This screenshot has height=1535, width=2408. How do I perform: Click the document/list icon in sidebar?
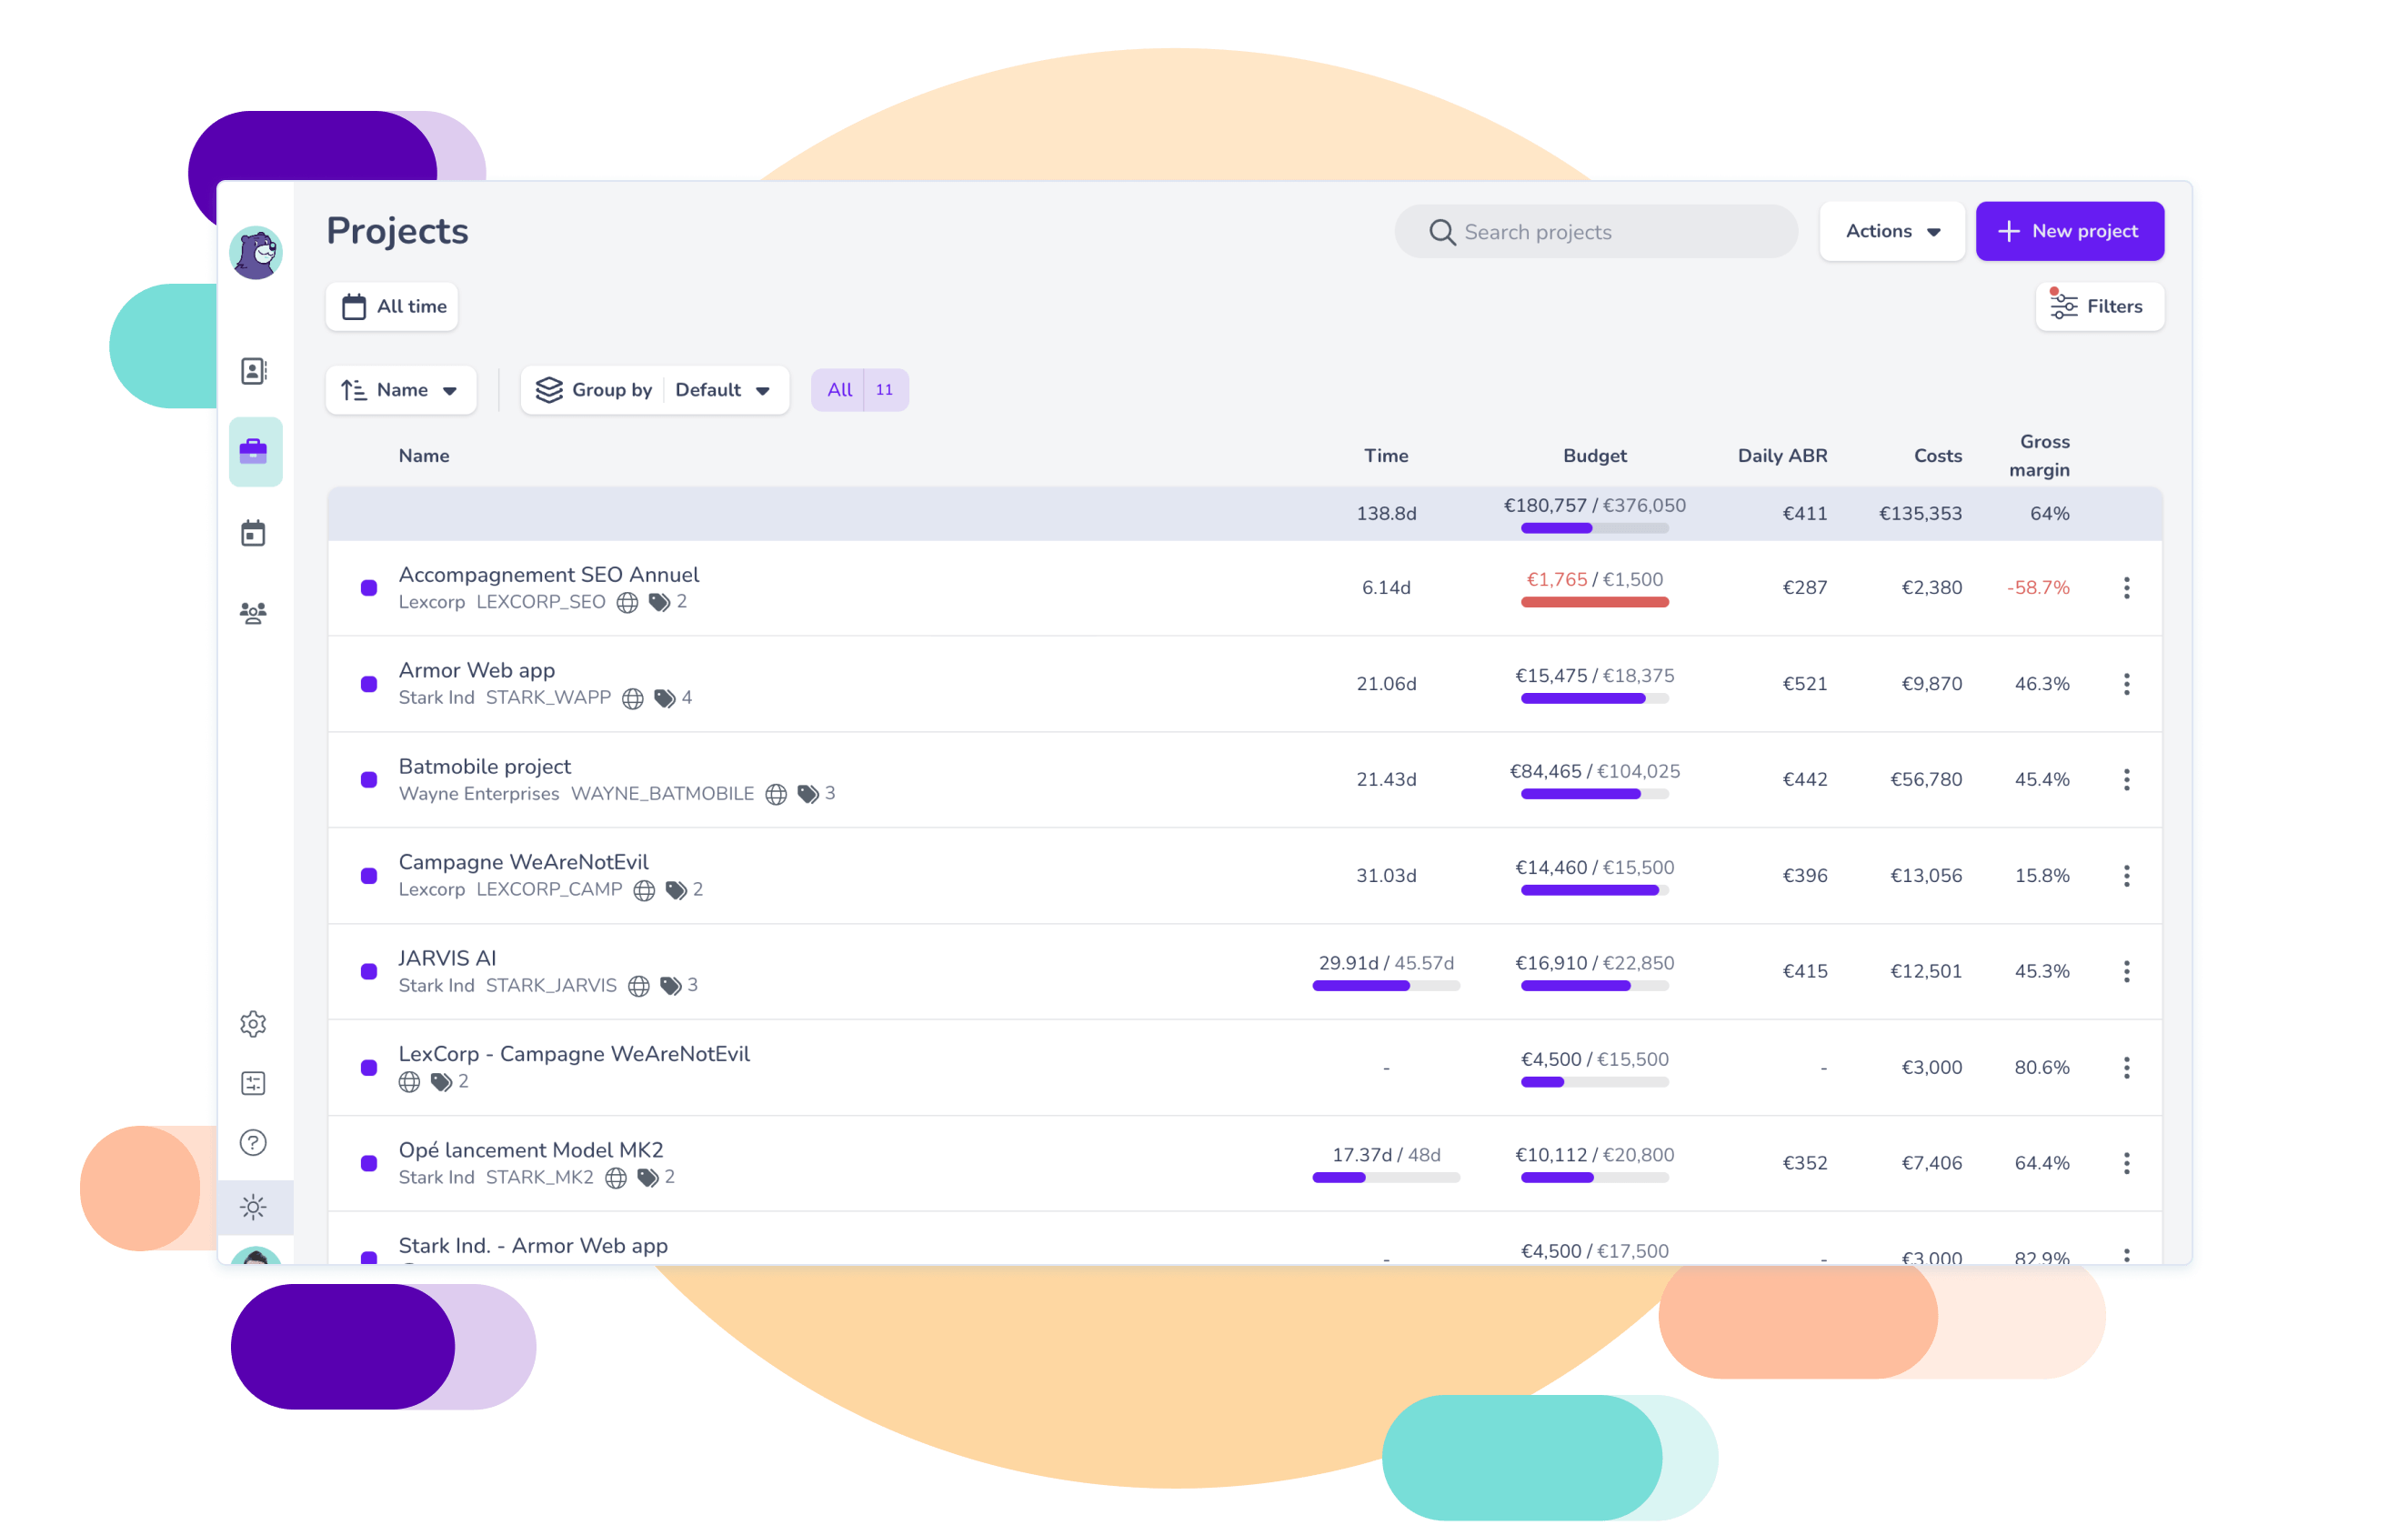click(x=251, y=370)
